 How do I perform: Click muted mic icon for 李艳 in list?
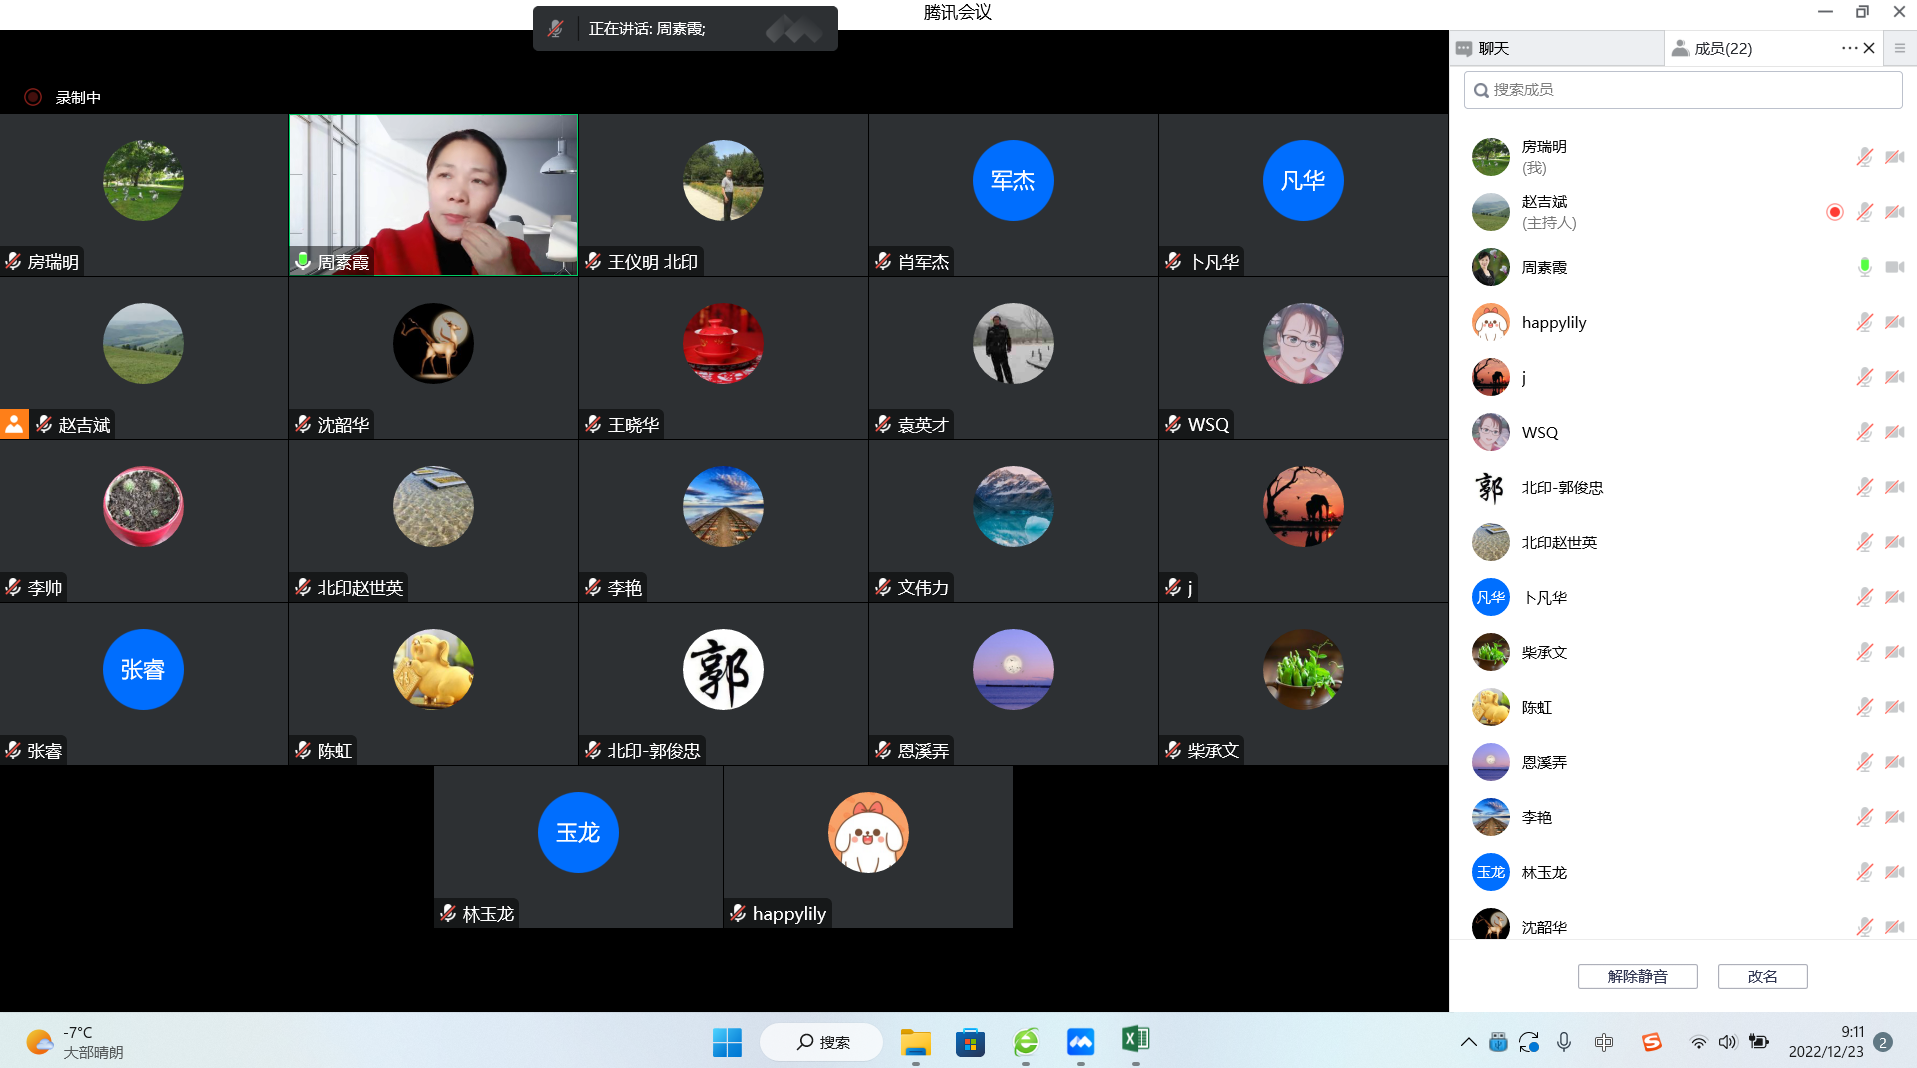1864,817
